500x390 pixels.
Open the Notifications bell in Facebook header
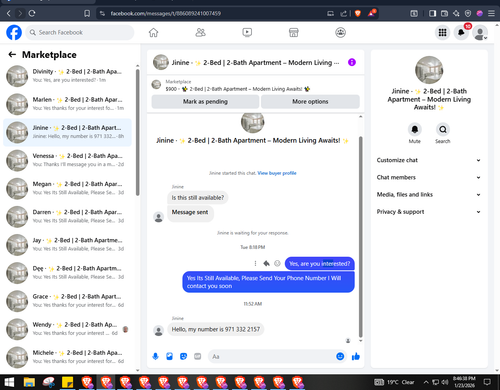[461, 32]
